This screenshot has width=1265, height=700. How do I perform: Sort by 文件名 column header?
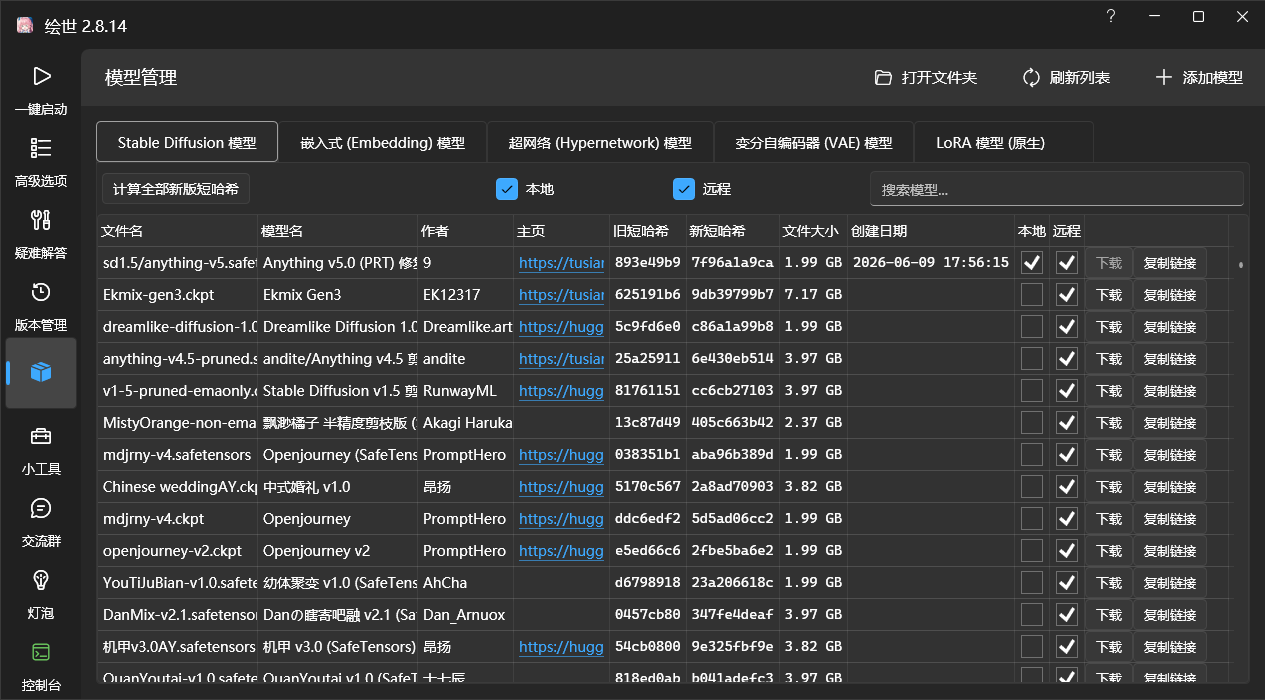point(177,231)
